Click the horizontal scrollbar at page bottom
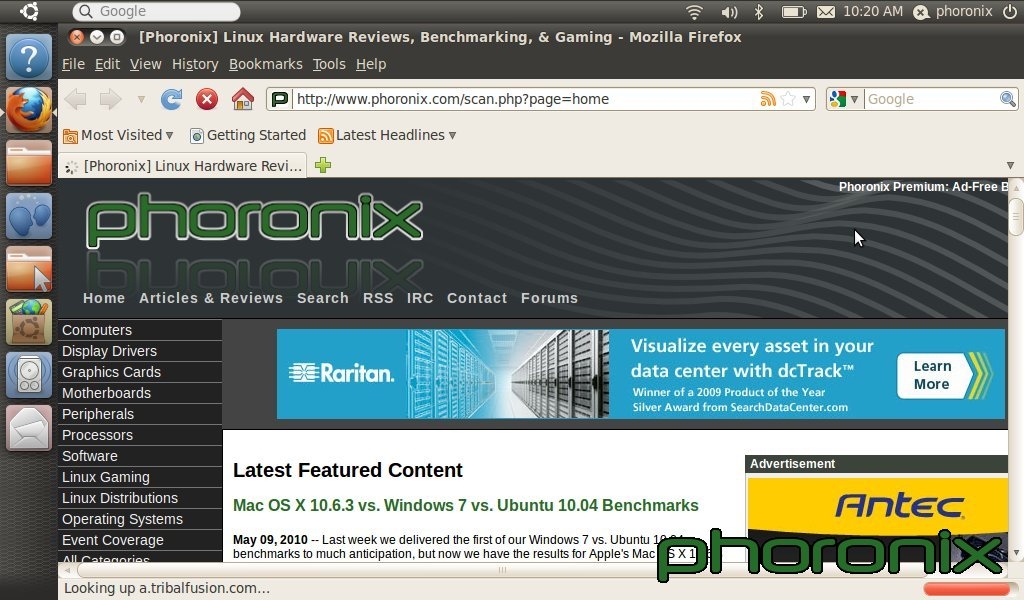Viewport: 1024px width, 600px height. 502,570
